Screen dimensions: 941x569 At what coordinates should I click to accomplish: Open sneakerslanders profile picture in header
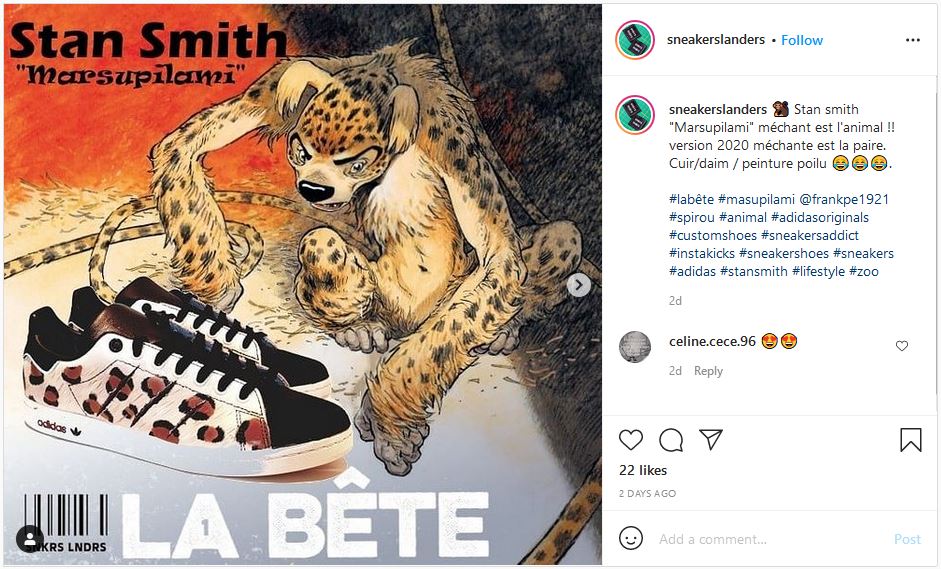pos(635,40)
